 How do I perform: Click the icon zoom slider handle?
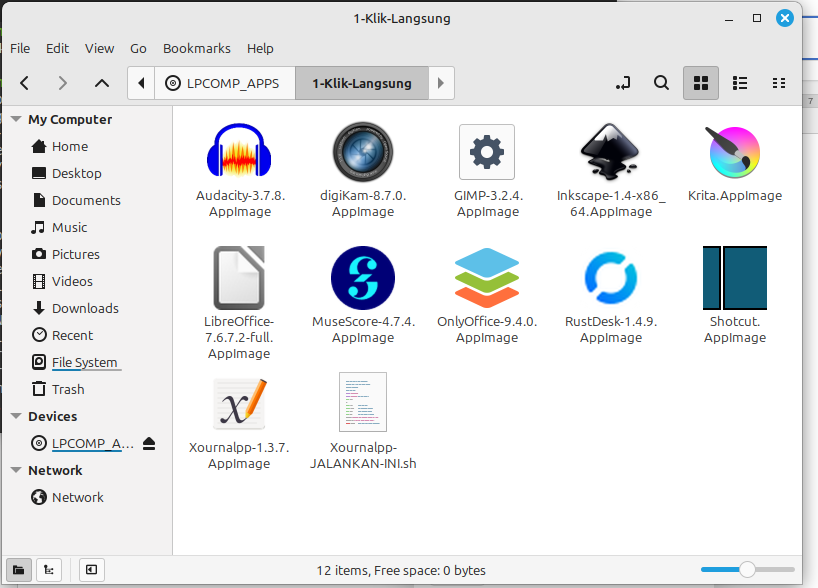pyautogui.click(x=747, y=570)
